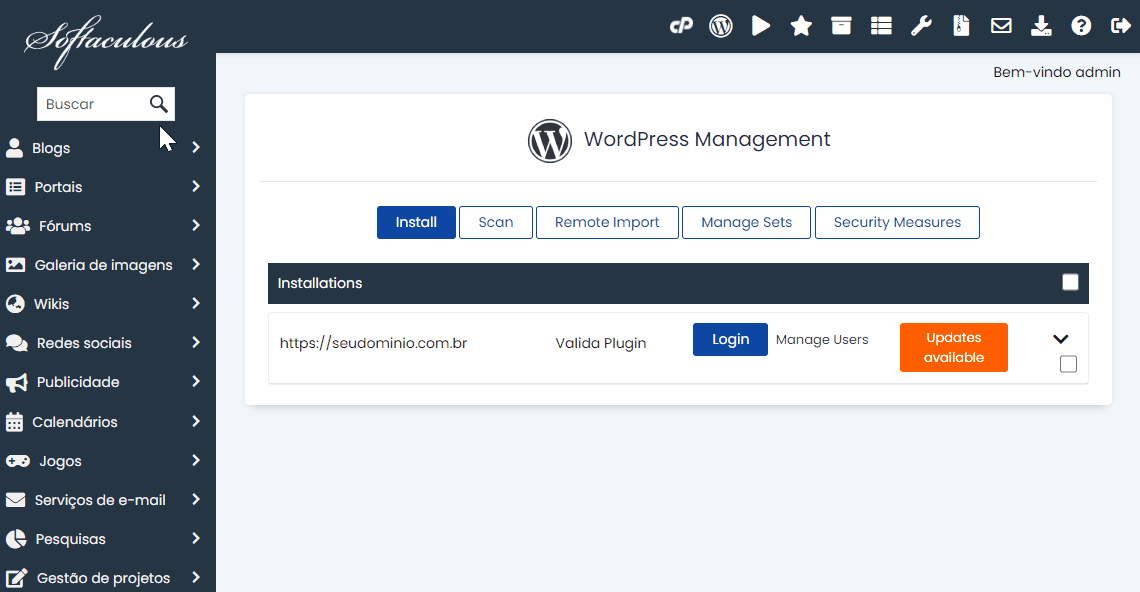Click the Softaculous logo

click(105, 41)
